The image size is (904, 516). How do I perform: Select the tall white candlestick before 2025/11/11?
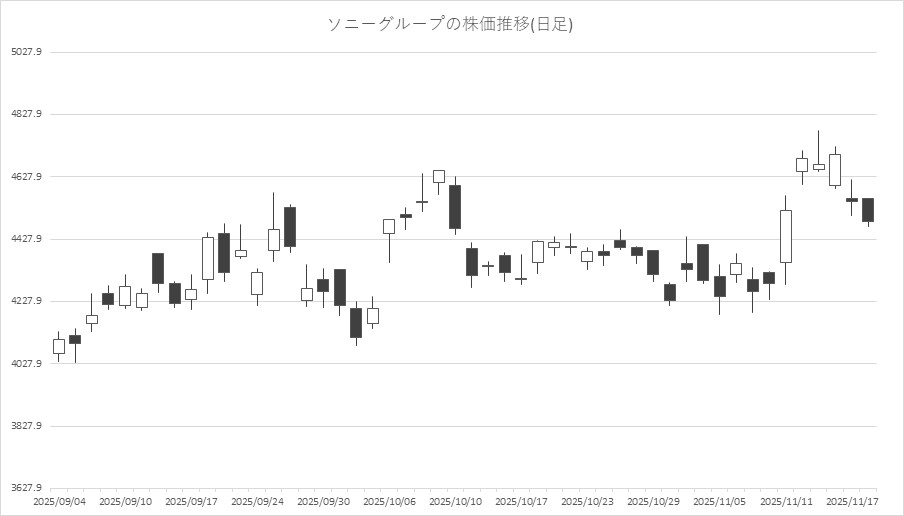pyautogui.click(x=786, y=236)
